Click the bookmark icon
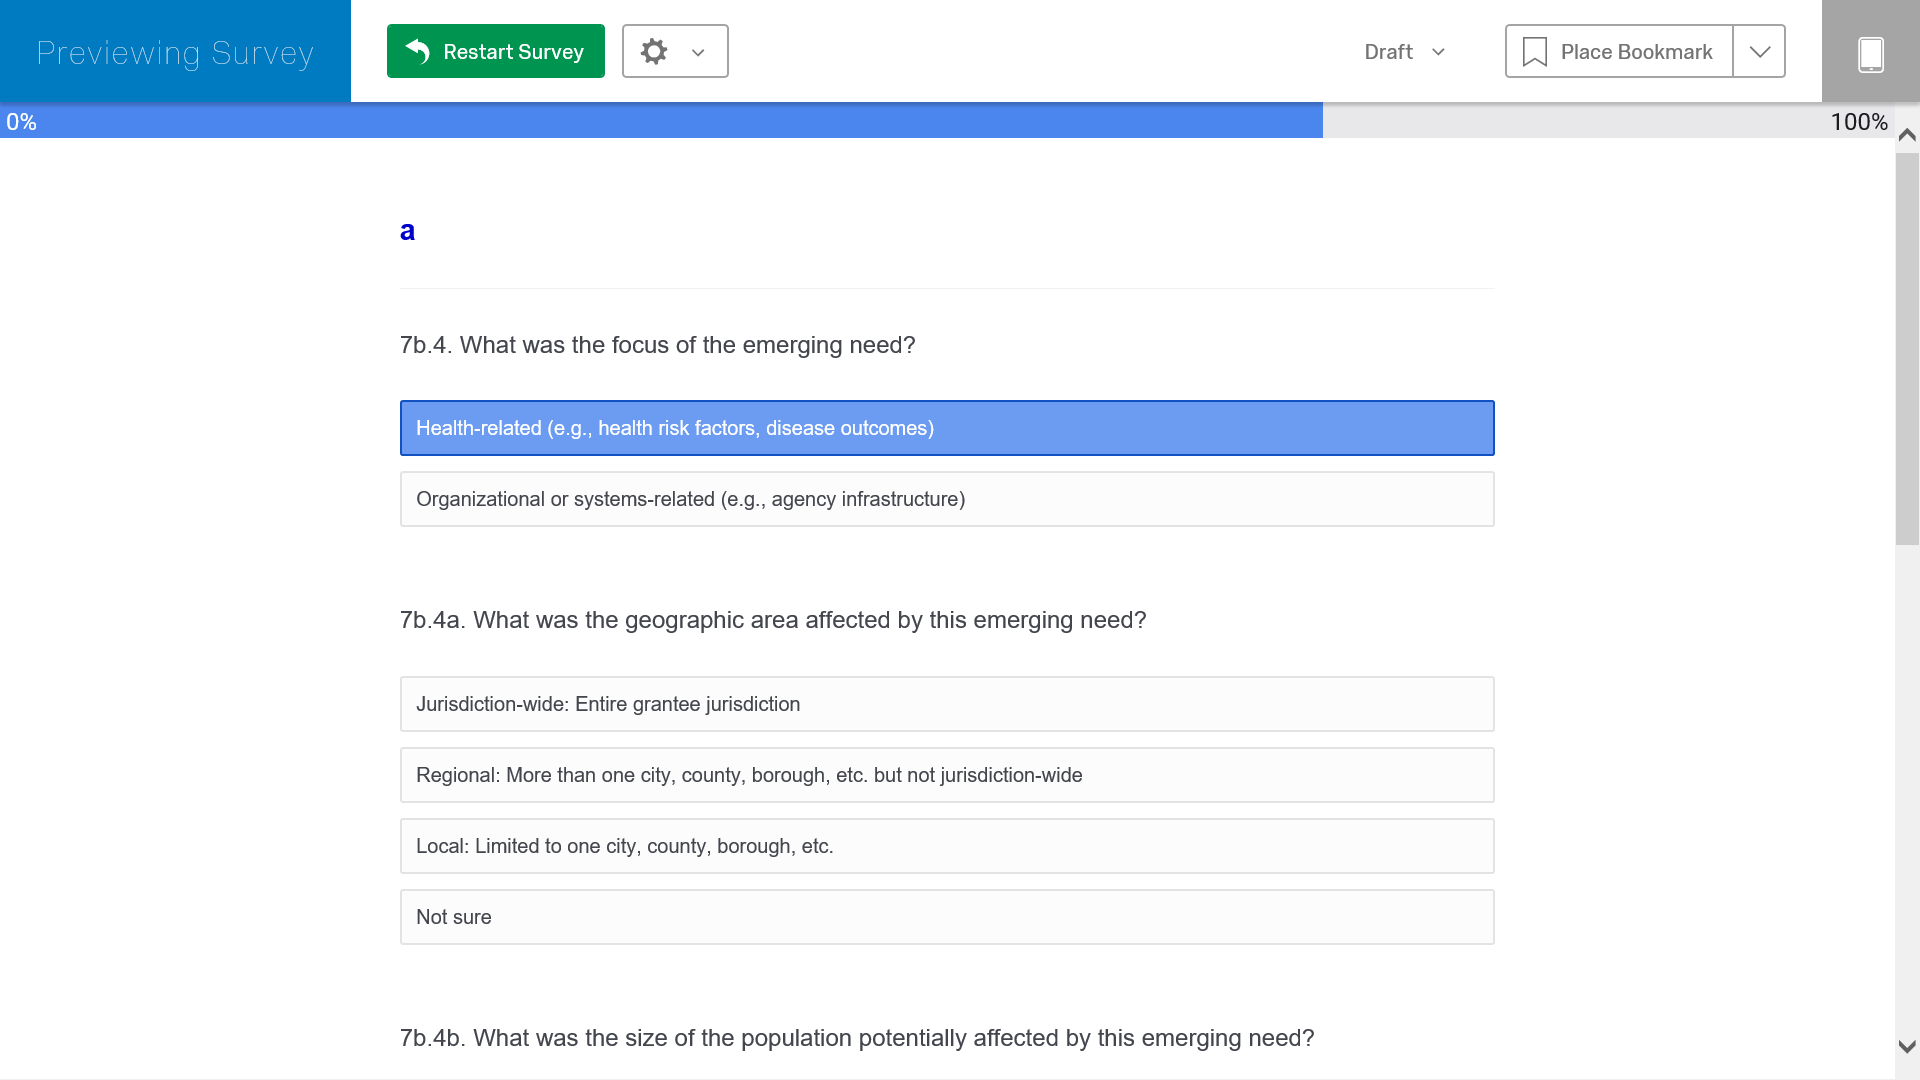 pos(1534,52)
